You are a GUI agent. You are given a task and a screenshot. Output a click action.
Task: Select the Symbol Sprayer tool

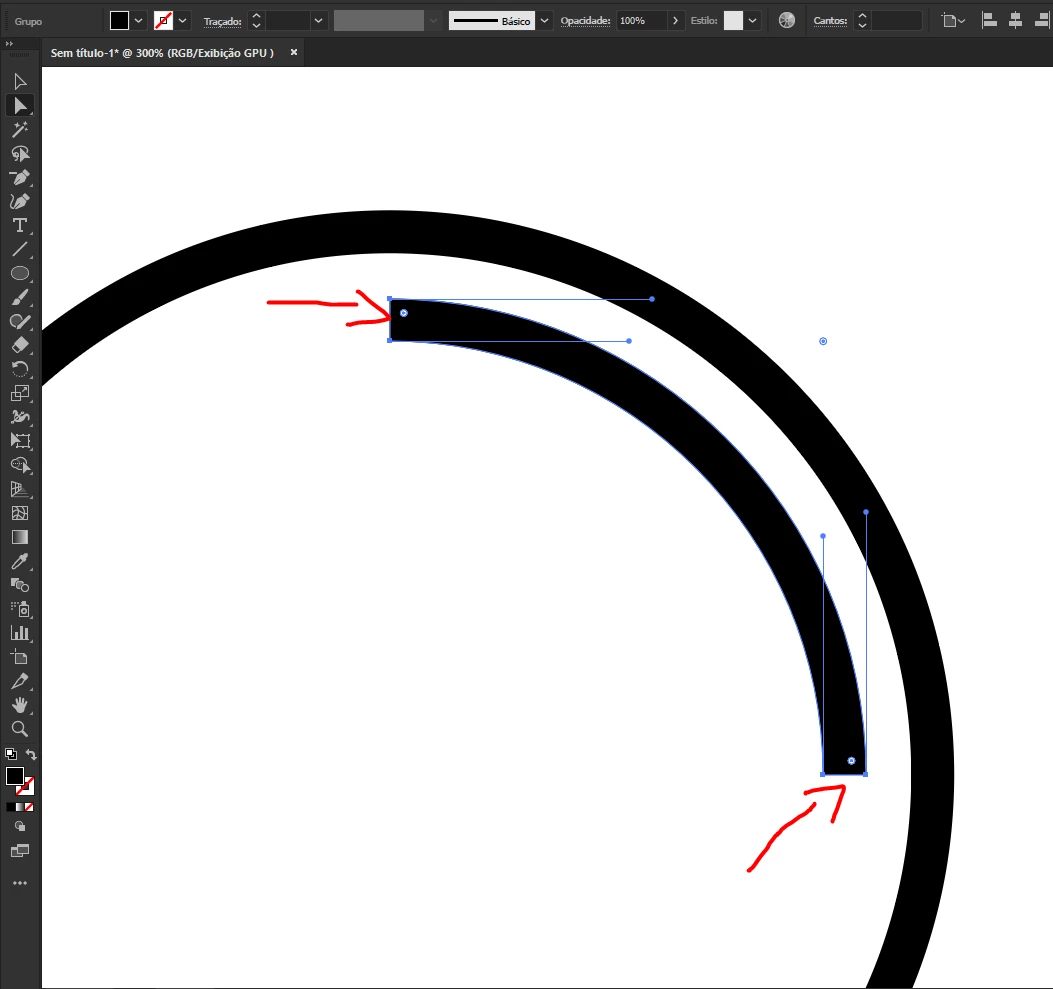click(x=20, y=609)
